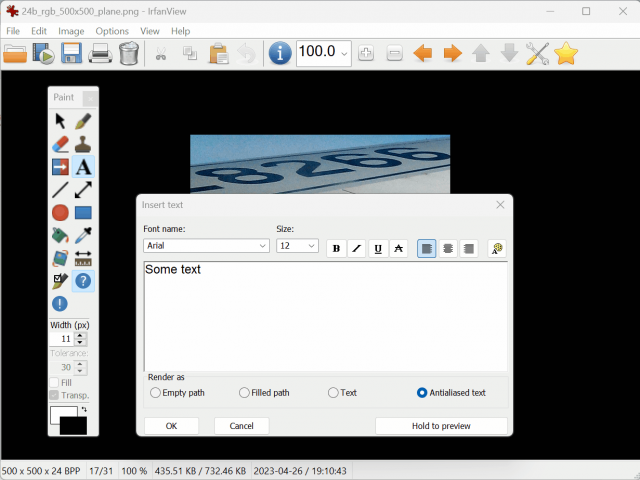Toggle italic text style
Viewport: 640px width, 480px height.
pyautogui.click(x=357, y=248)
